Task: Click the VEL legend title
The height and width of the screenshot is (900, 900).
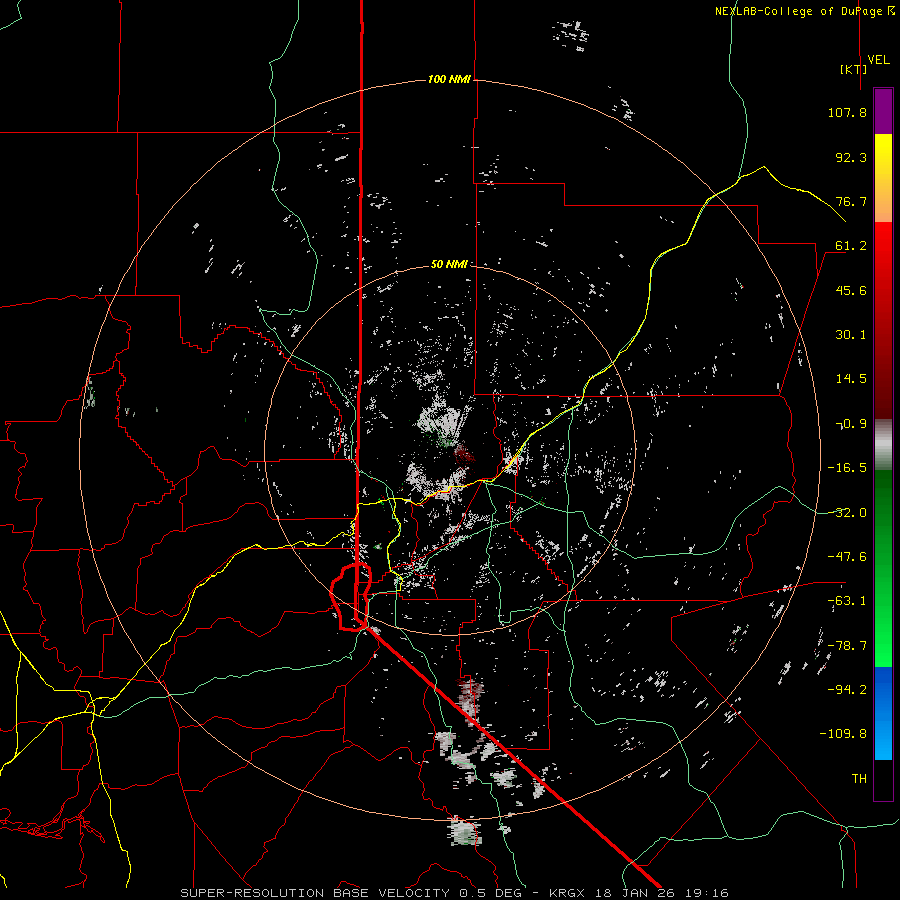Action: (x=878, y=60)
